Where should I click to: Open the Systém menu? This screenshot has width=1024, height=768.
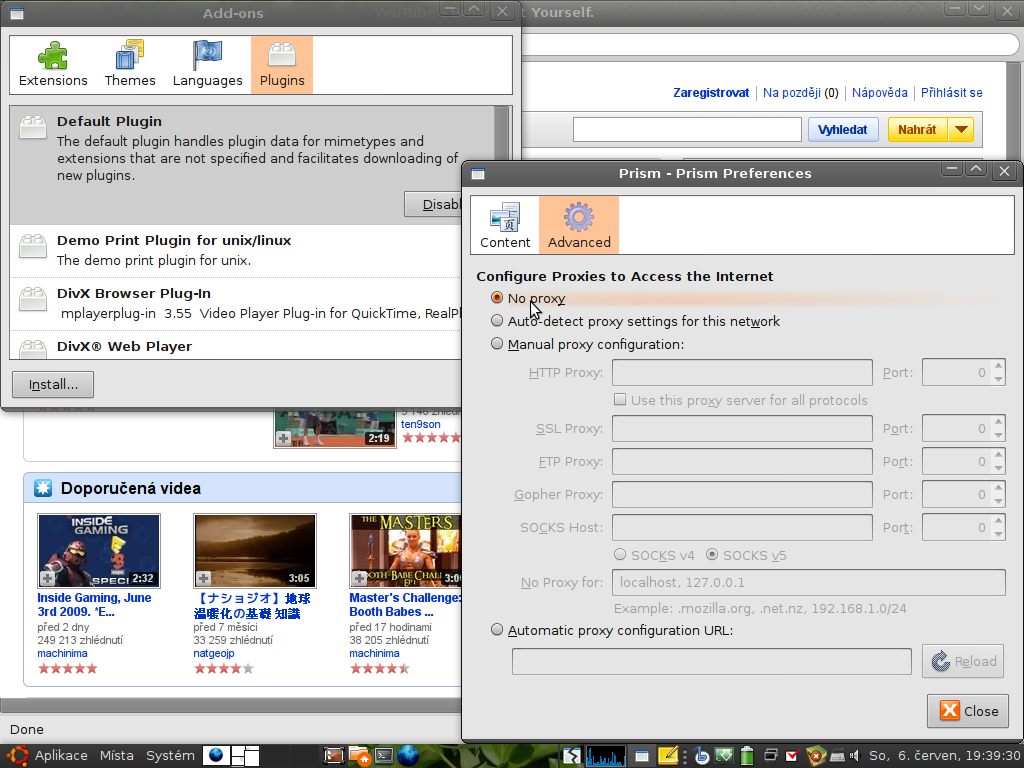(x=170, y=756)
